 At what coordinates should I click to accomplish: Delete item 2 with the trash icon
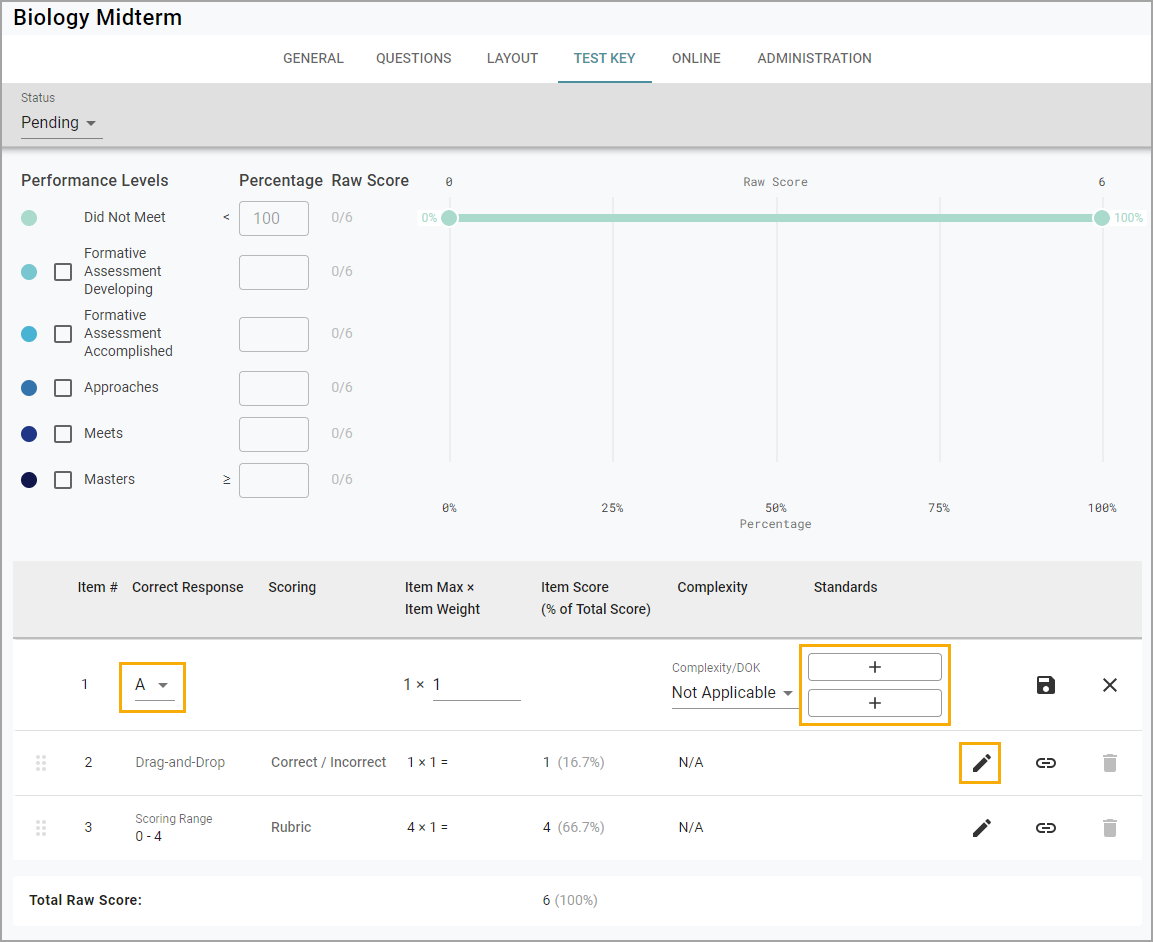(x=1110, y=763)
